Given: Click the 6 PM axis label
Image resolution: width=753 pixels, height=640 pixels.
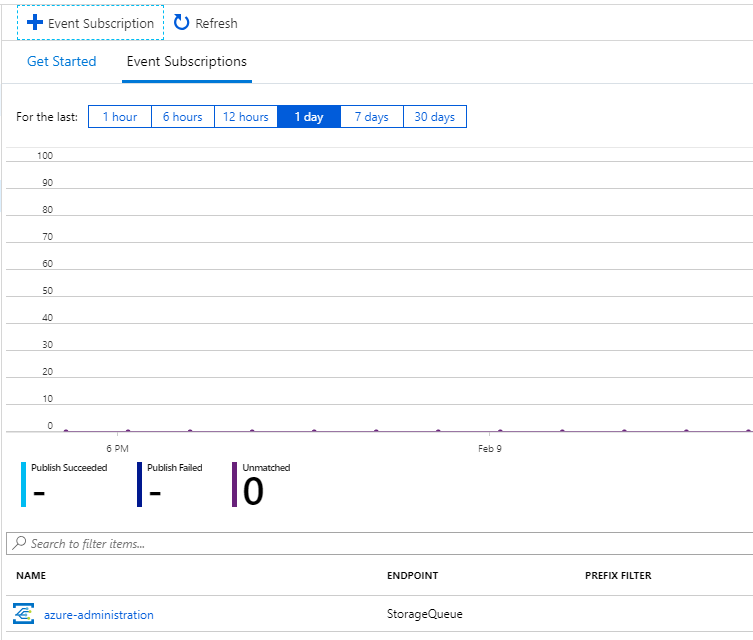Looking at the screenshot, I should (117, 448).
